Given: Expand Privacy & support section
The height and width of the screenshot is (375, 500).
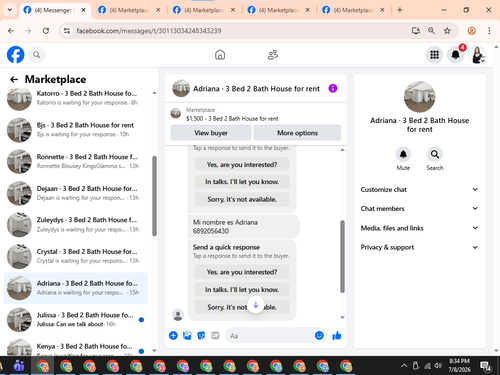Looking at the screenshot, I should point(419,247).
